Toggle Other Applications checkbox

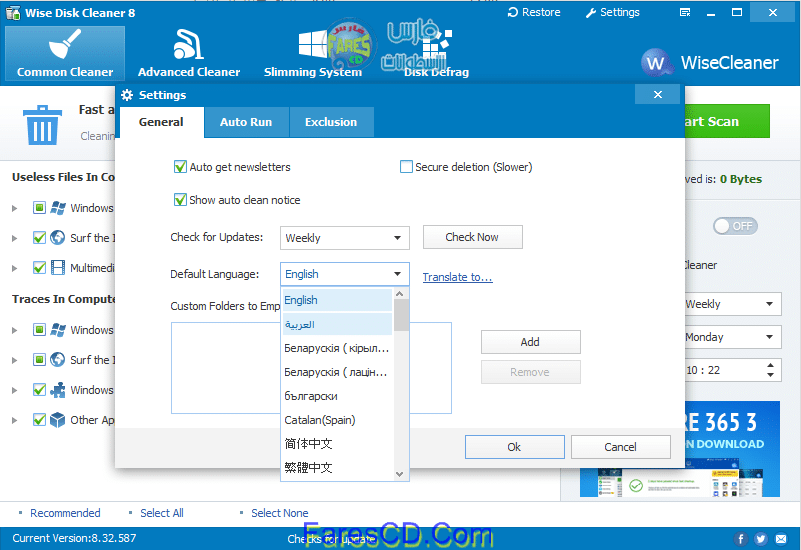39,420
